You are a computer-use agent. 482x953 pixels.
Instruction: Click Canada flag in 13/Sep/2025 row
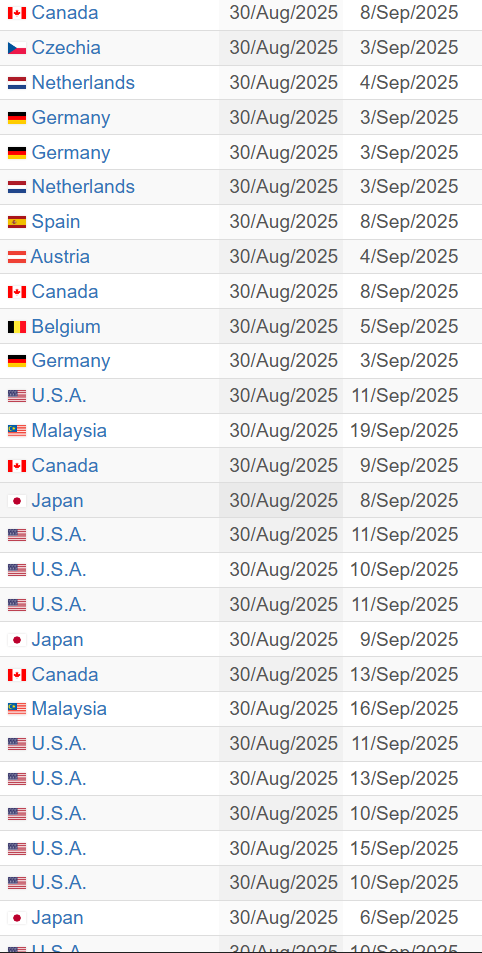point(17,675)
